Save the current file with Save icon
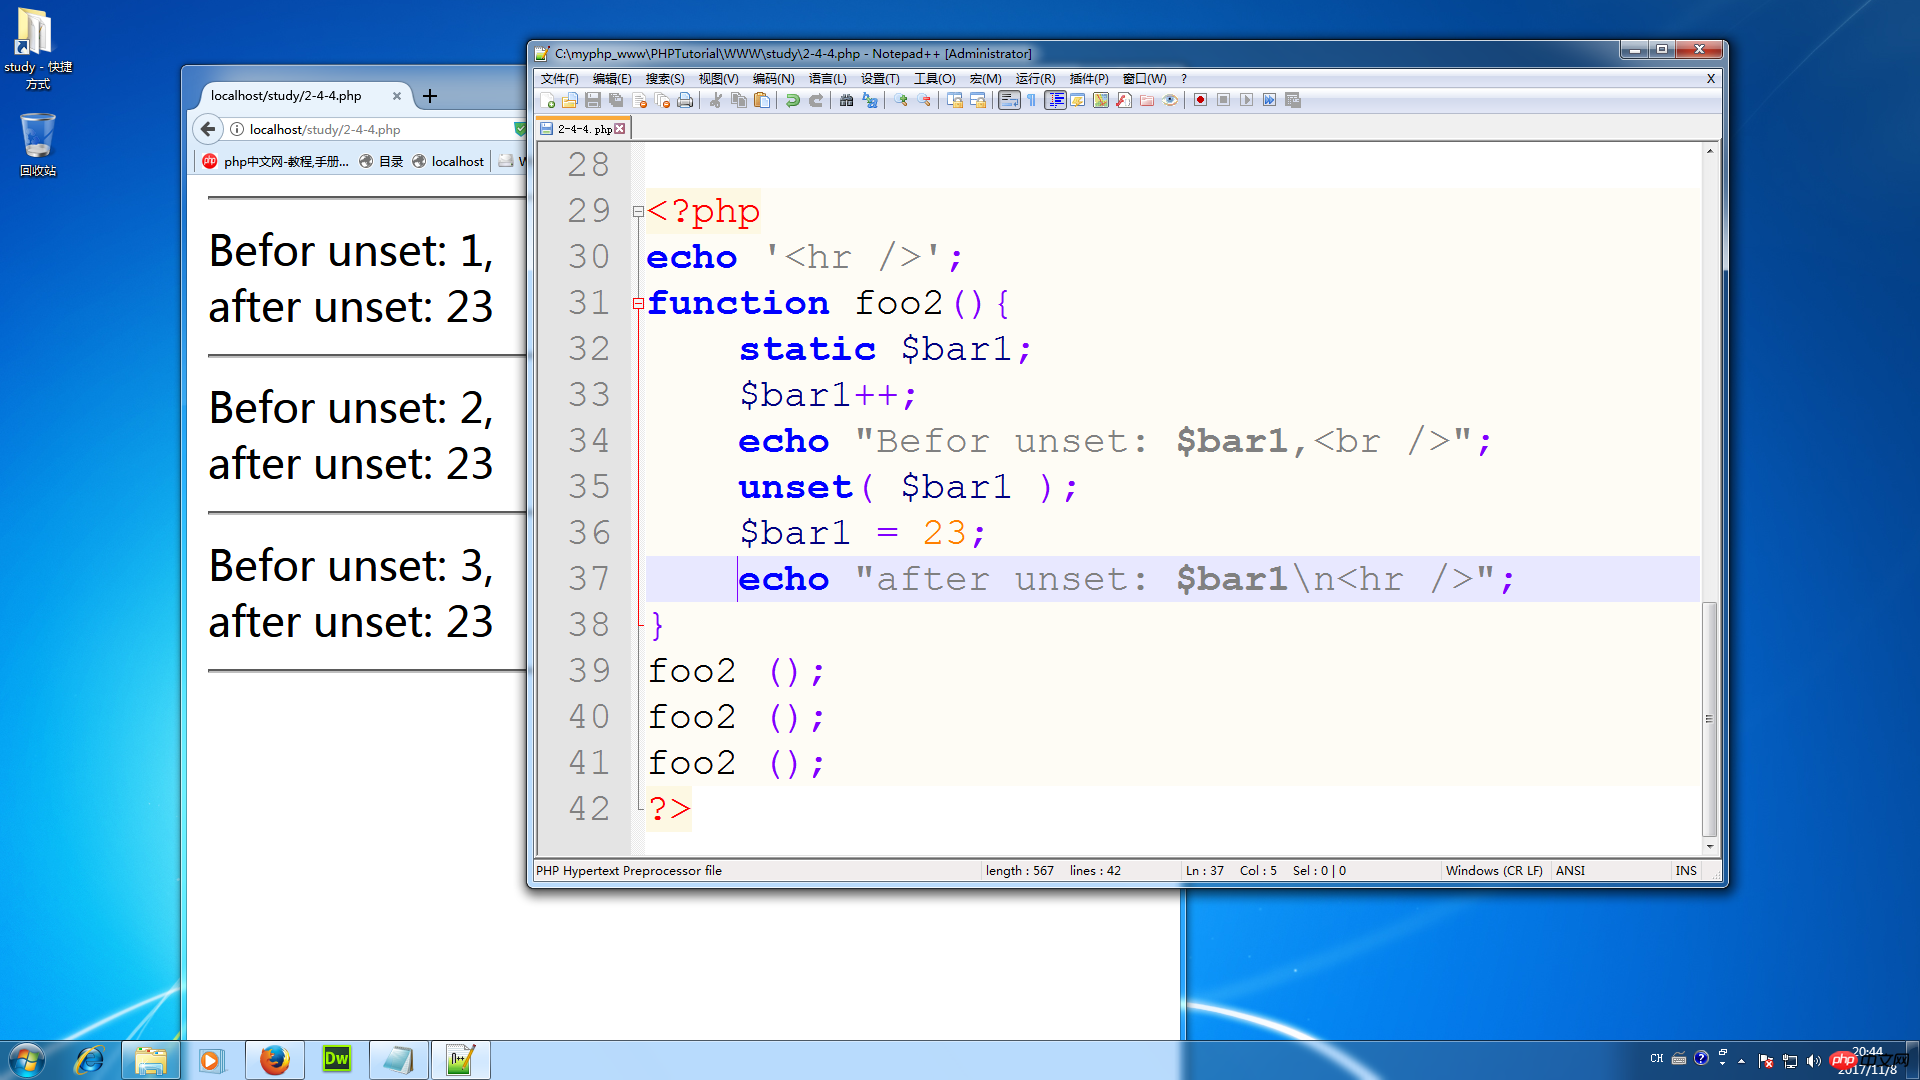This screenshot has width=1920, height=1080. coord(593,100)
